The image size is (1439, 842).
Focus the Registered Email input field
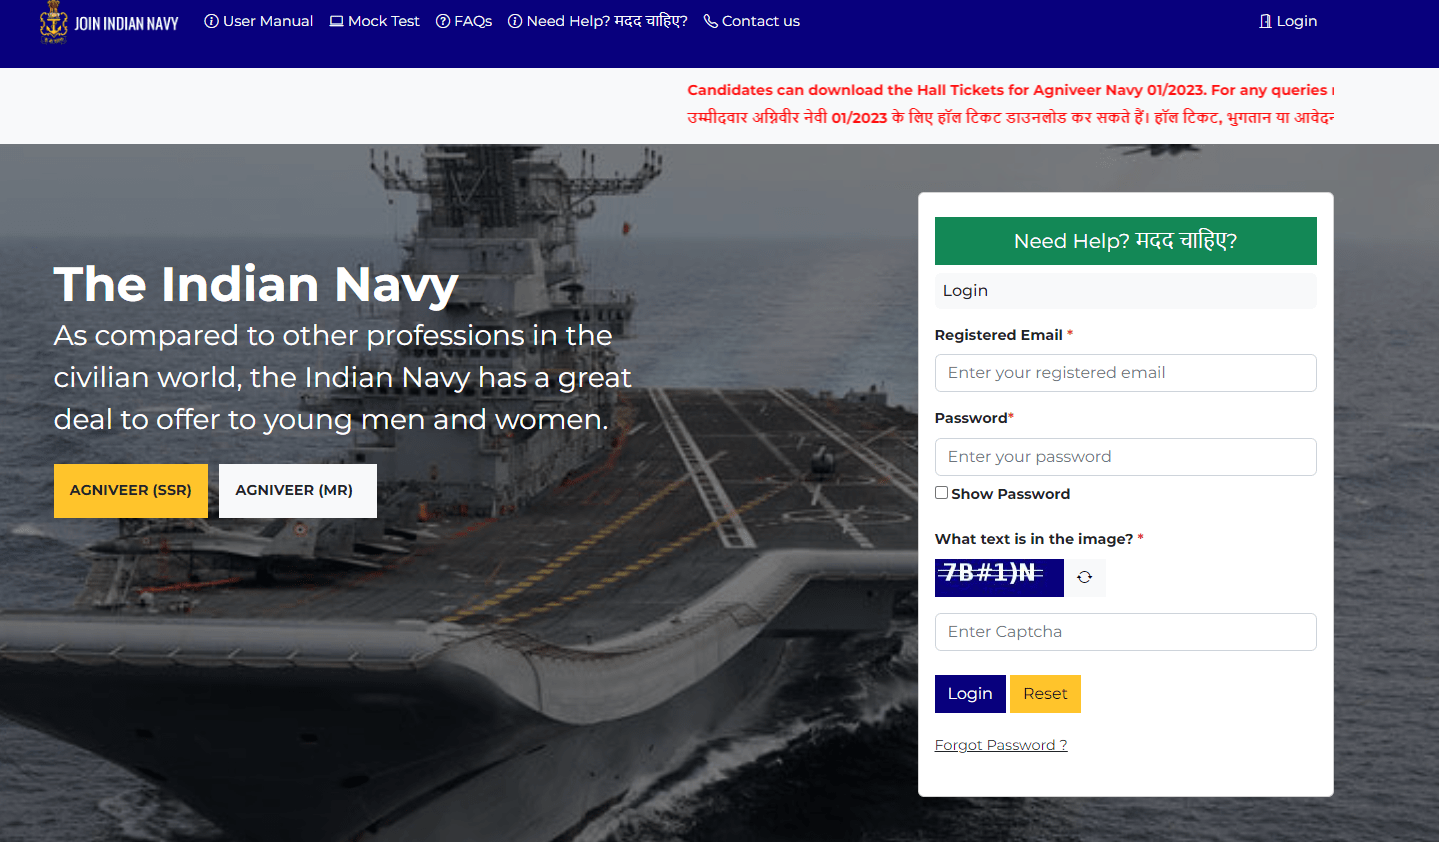[1125, 373]
